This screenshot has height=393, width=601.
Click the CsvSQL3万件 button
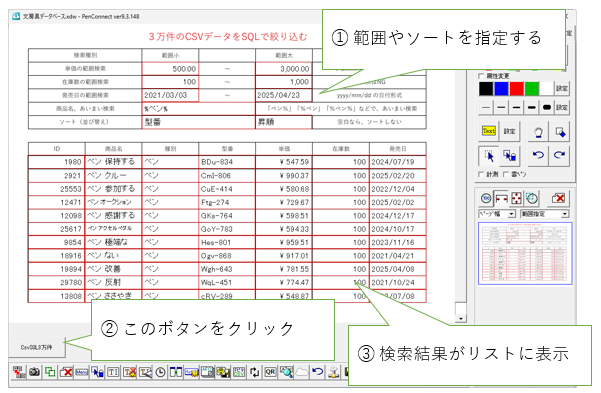click(37, 347)
